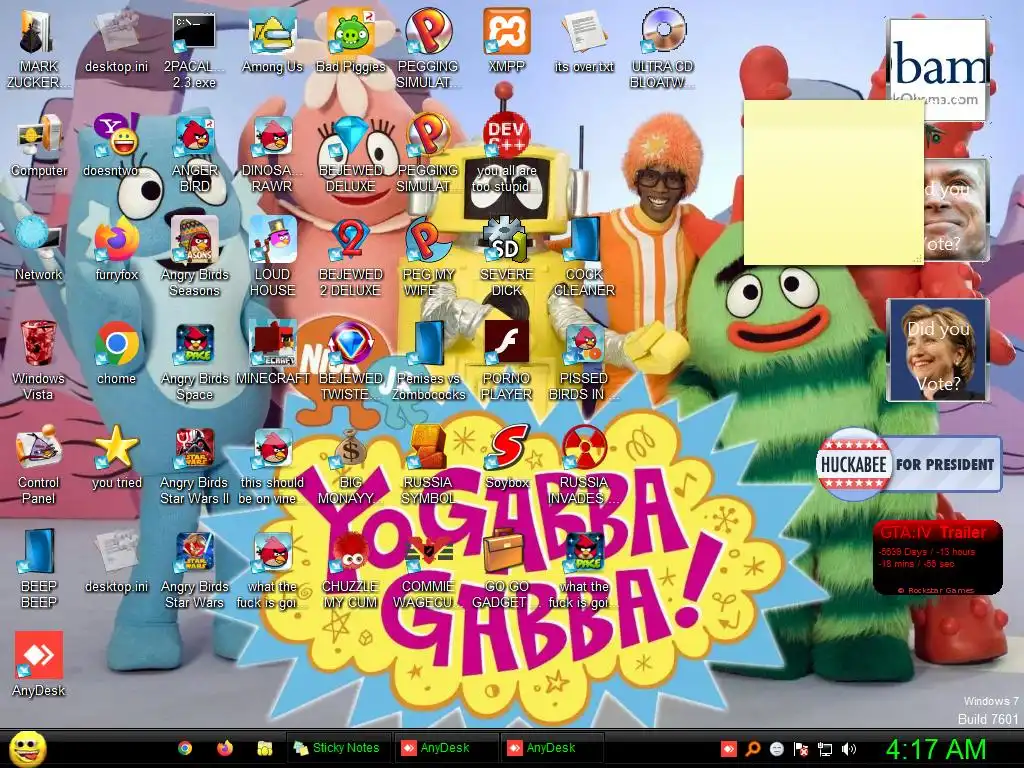Click the pinned Chrome taskbar icon
Image resolution: width=1024 pixels, height=768 pixels.
pos(185,748)
